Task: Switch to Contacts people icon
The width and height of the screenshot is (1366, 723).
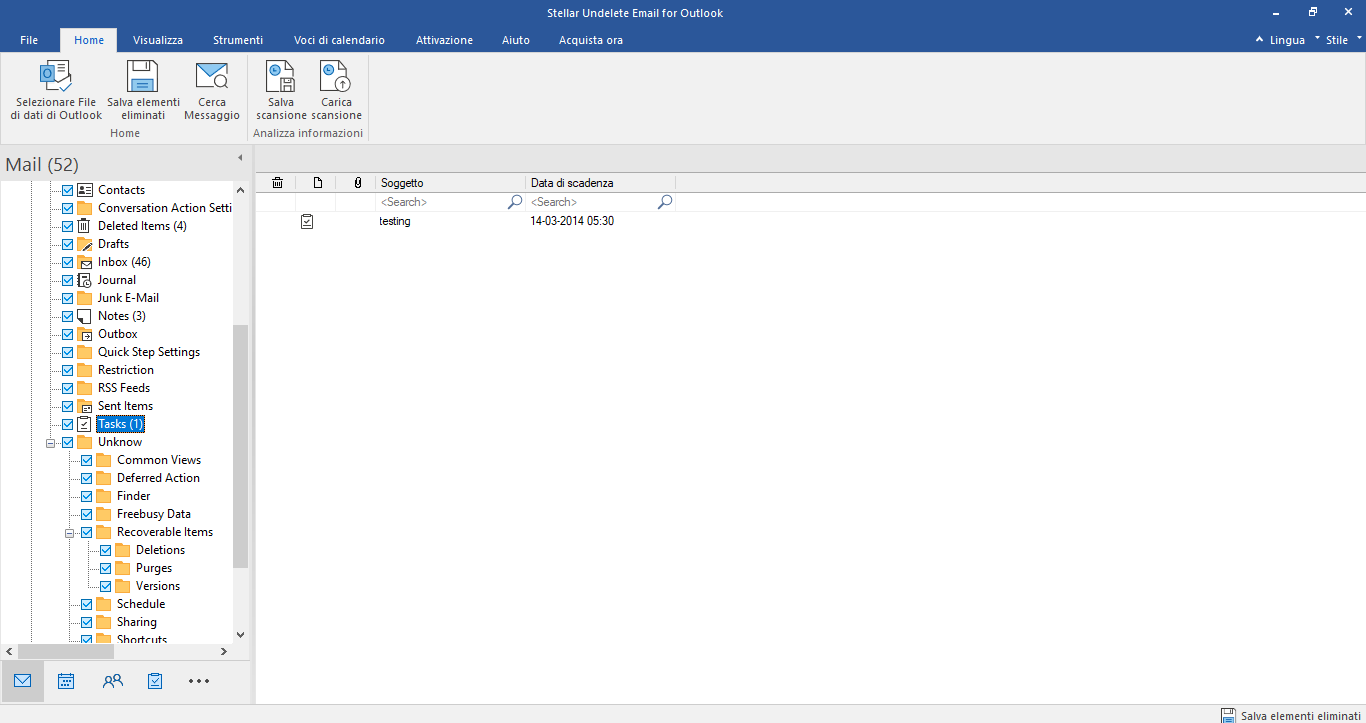Action: [113, 681]
